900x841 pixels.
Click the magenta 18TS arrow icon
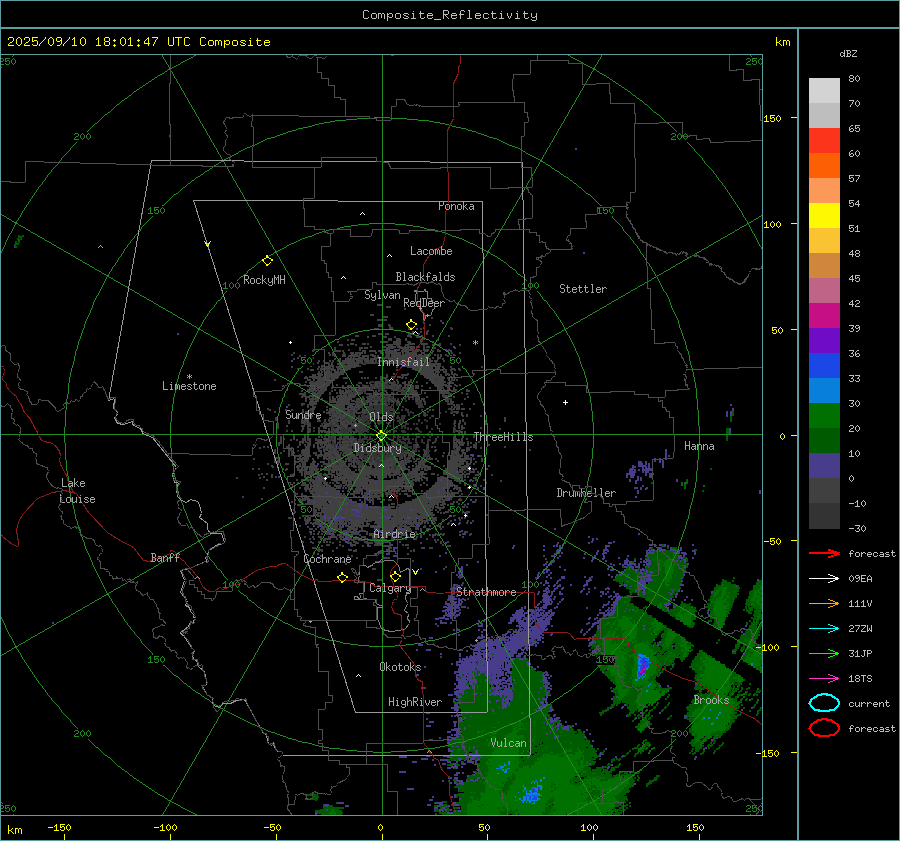[824, 679]
